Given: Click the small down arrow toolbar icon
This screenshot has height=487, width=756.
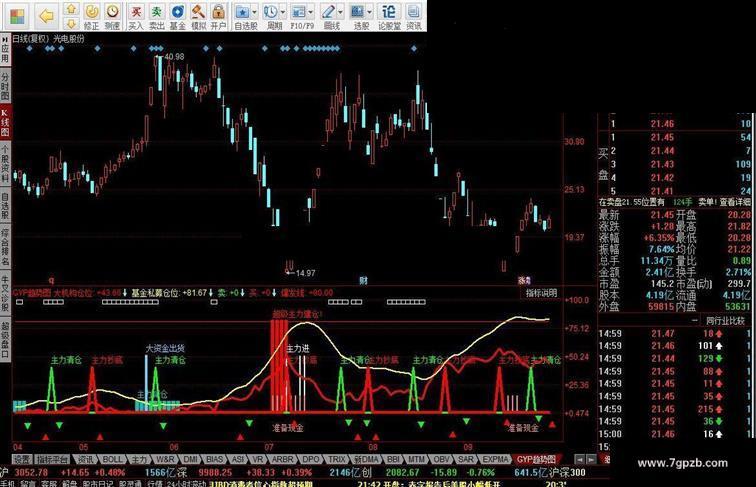Looking at the screenshot, I should pyautogui.click(x=71, y=23).
